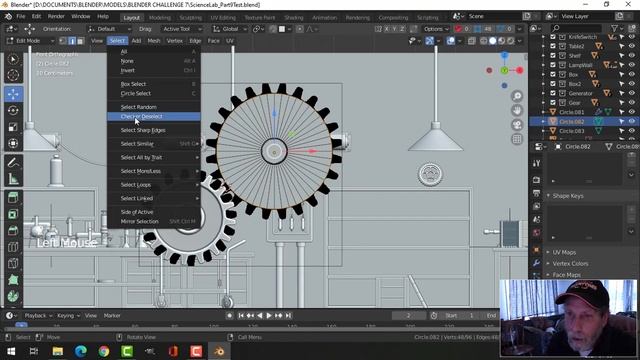Click the Windows Start button
This screenshot has height=360, width=640.
11,351
